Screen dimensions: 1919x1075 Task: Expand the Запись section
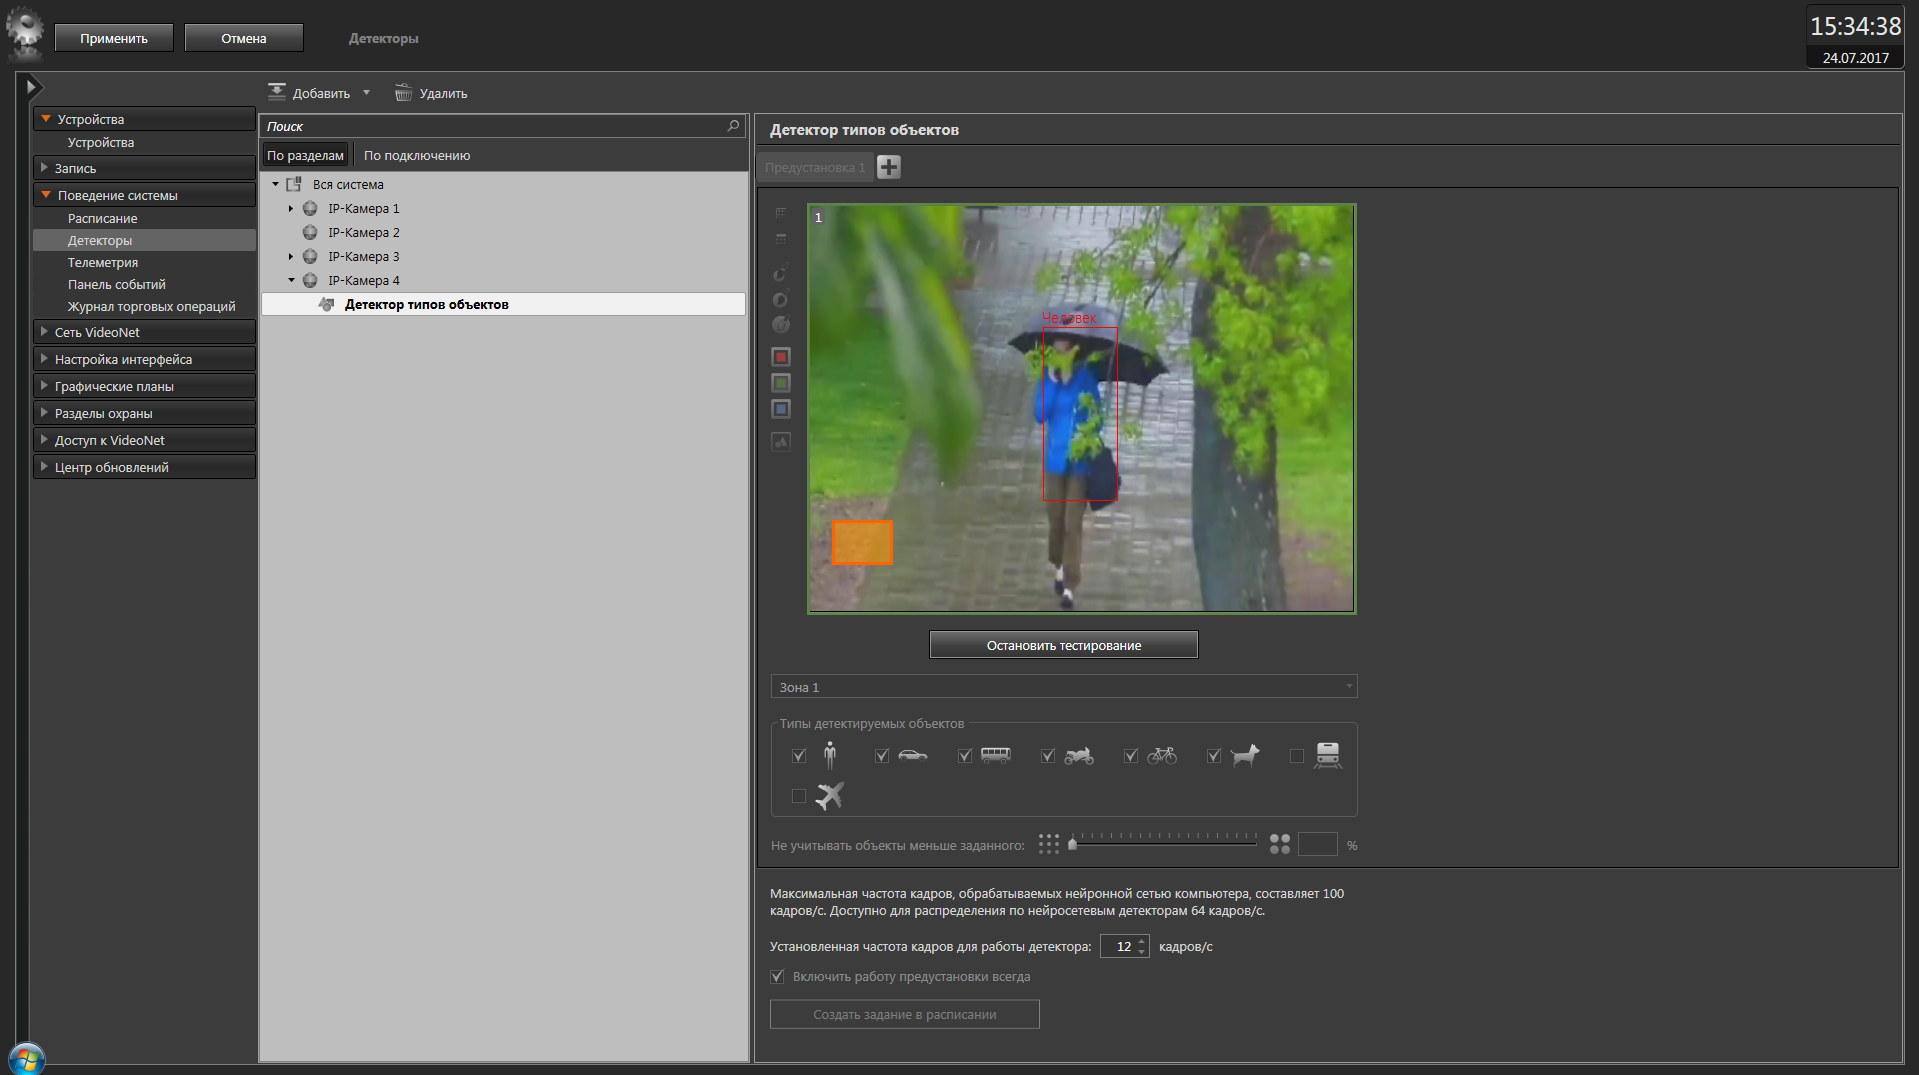[x=145, y=168]
